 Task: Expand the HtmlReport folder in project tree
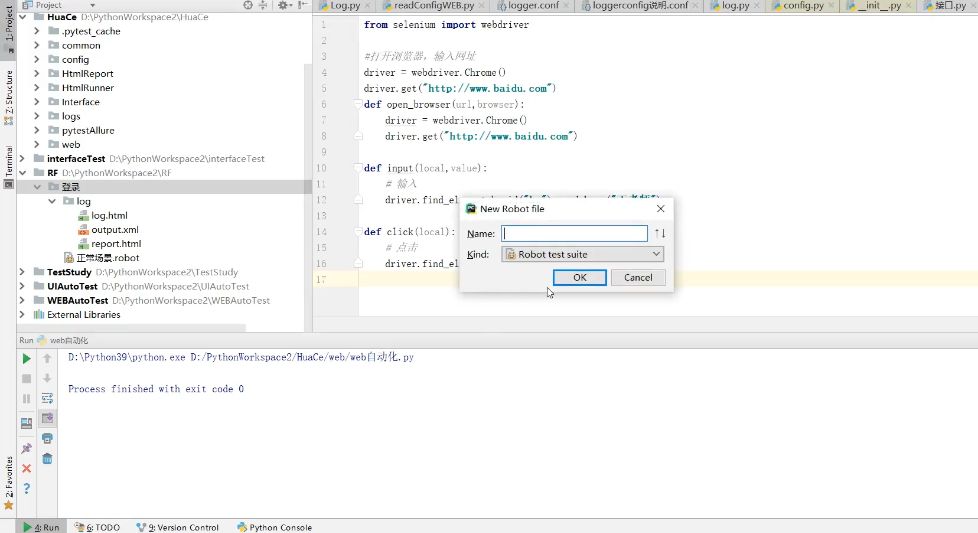point(37,74)
